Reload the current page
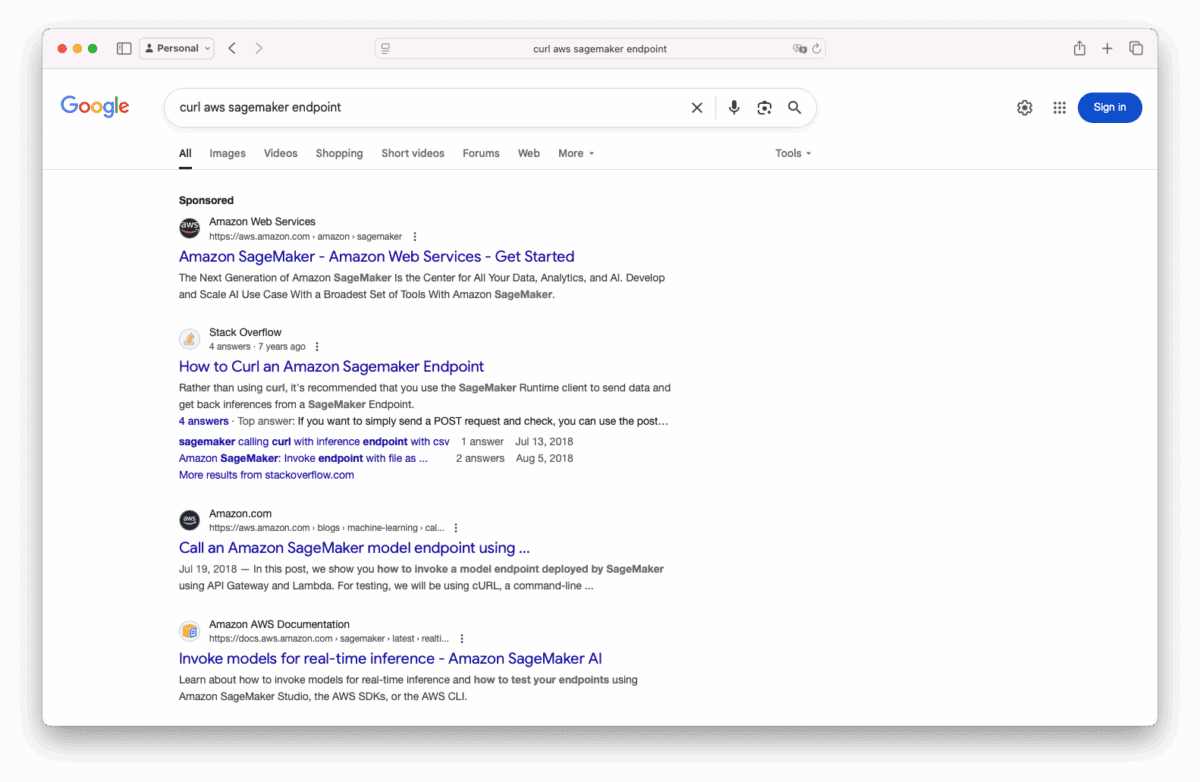 pyautogui.click(x=816, y=47)
